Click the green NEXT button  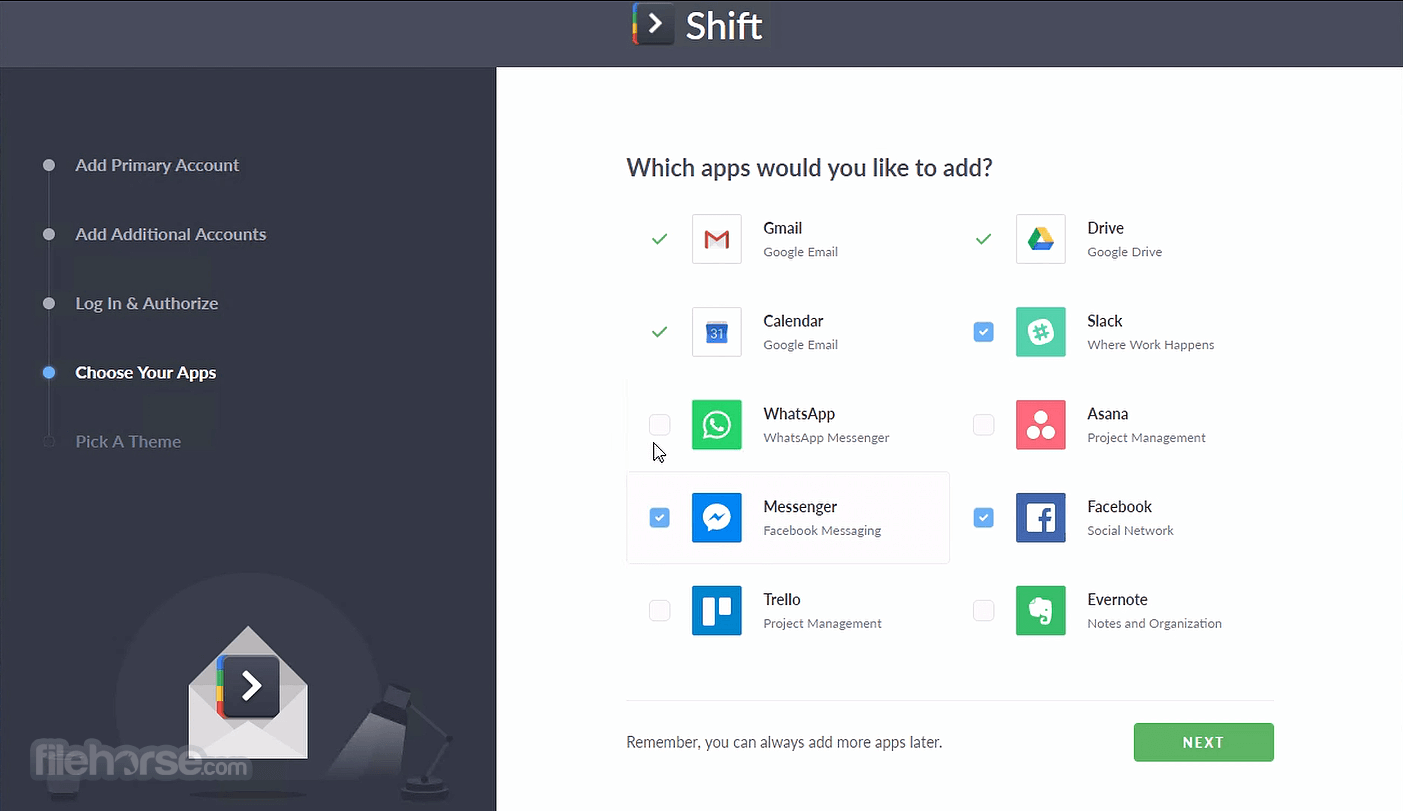coord(1204,743)
